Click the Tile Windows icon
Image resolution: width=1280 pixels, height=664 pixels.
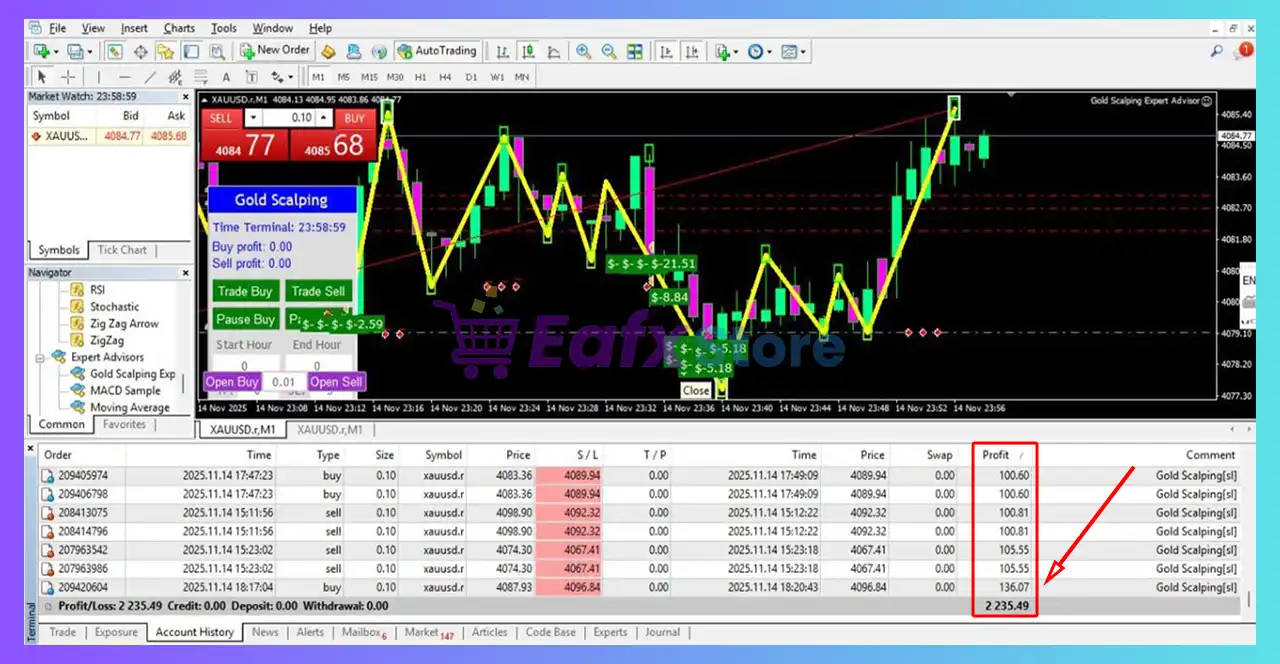(x=636, y=51)
